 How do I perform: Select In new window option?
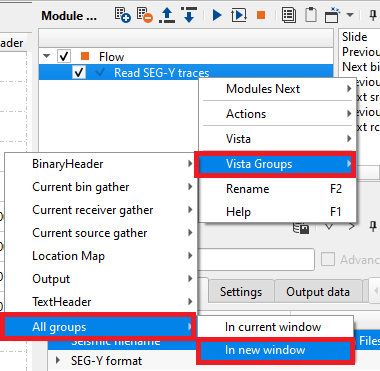point(275,350)
